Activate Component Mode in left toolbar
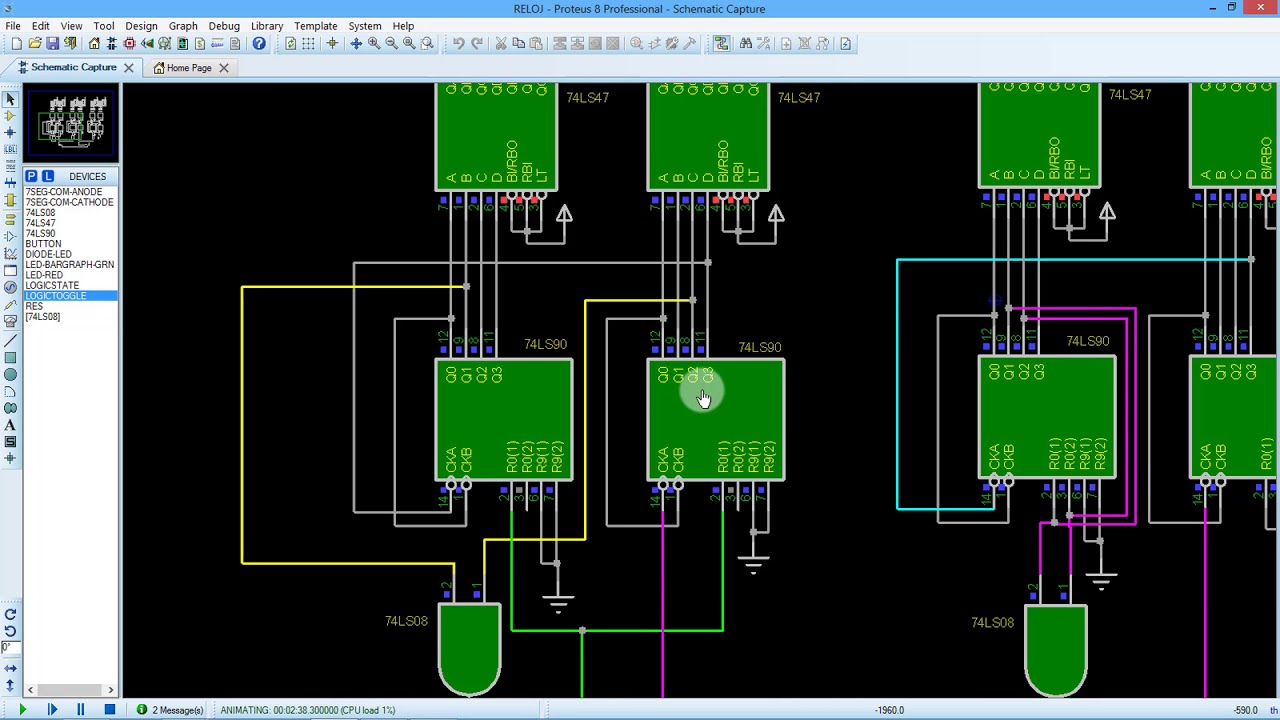 (10, 116)
